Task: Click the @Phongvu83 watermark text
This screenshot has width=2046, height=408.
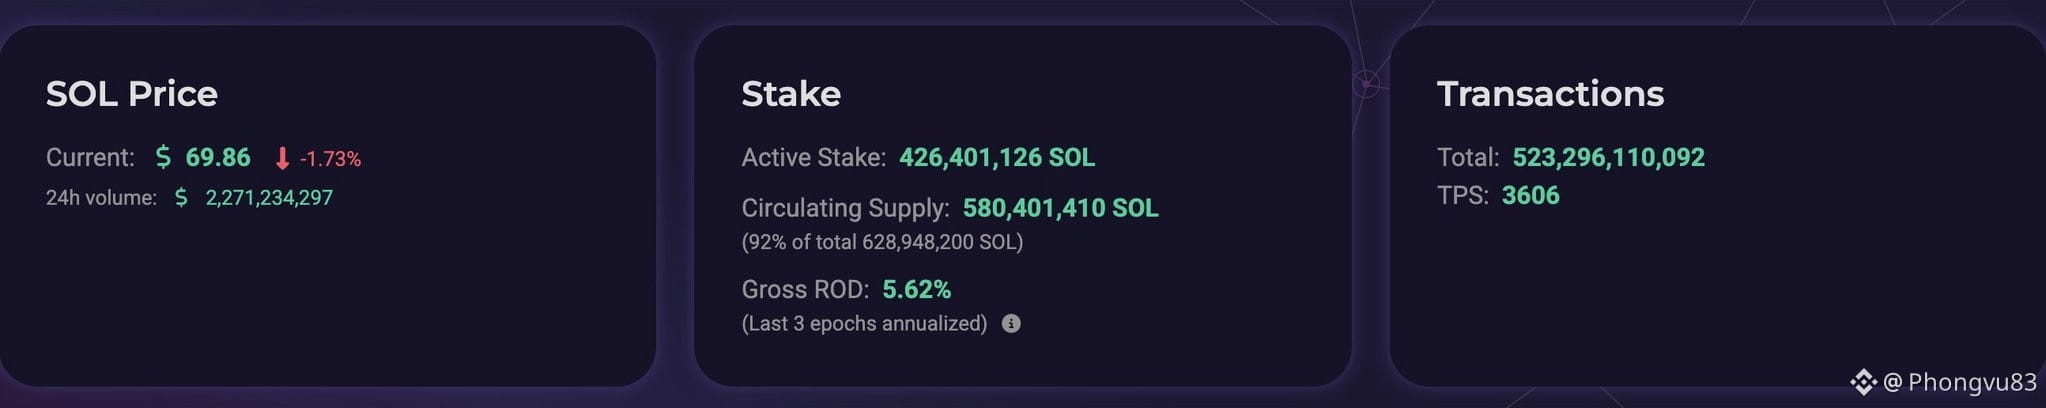Action: pyautogui.click(x=1959, y=382)
